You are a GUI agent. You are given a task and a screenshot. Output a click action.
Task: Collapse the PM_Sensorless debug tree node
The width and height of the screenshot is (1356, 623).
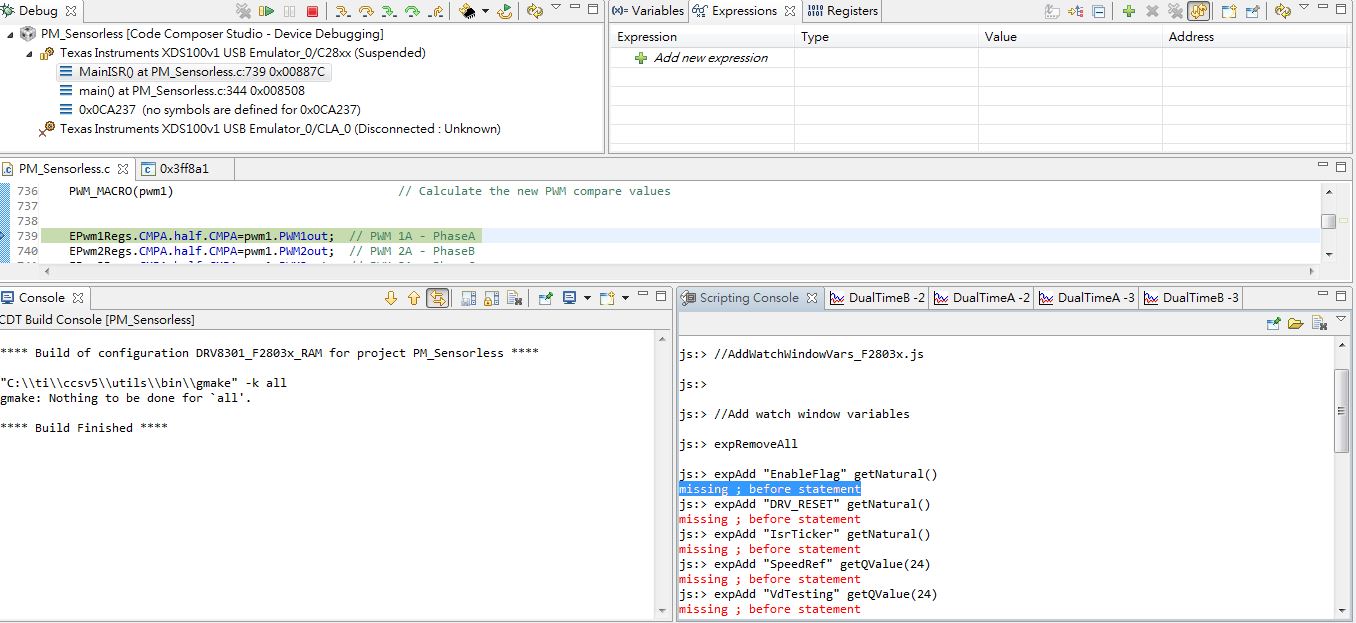click(x=10, y=34)
